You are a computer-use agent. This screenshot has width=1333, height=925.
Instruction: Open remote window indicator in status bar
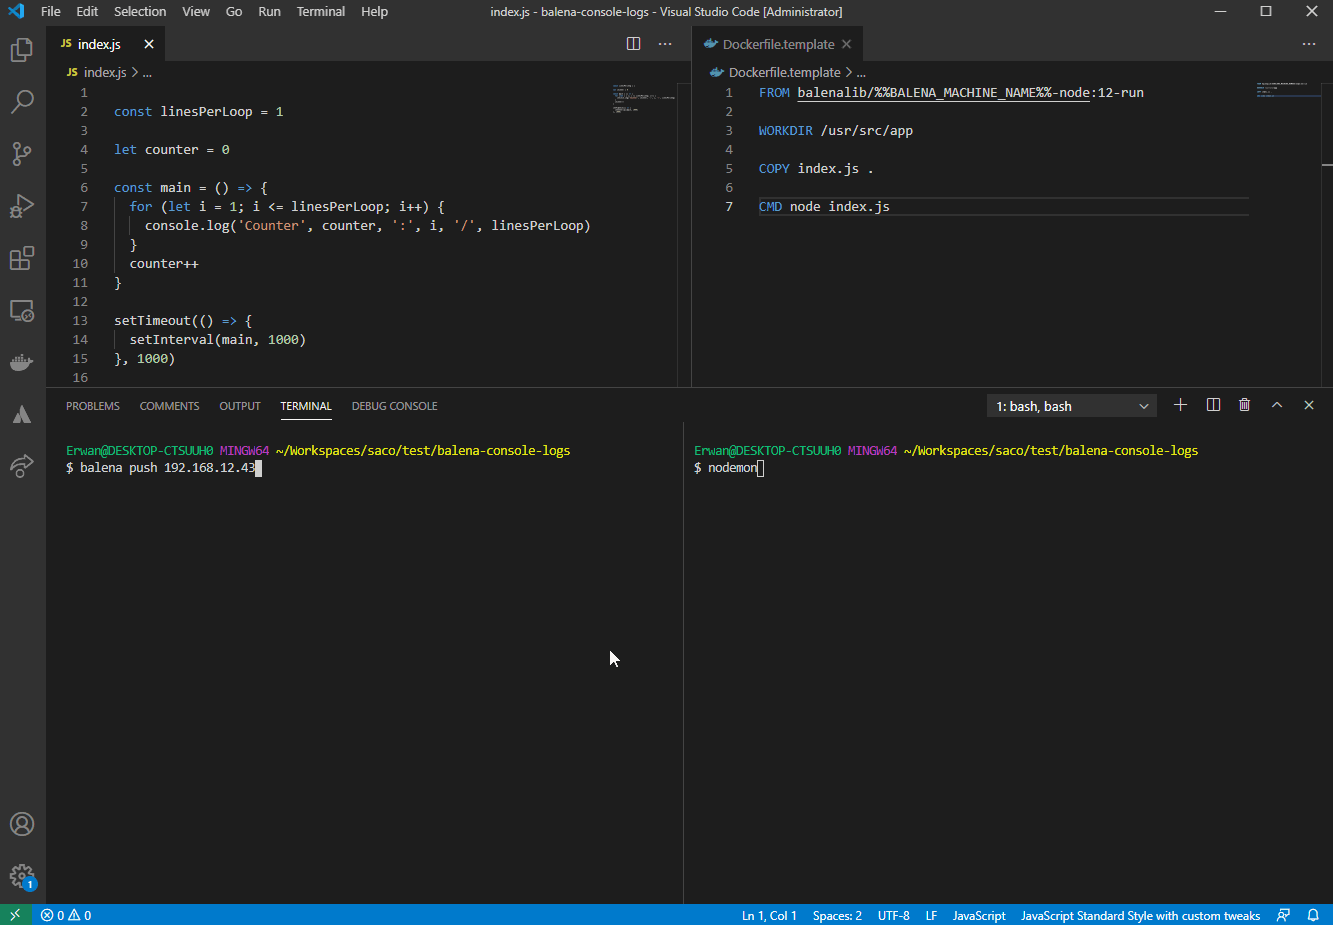[x=15, y=915]
